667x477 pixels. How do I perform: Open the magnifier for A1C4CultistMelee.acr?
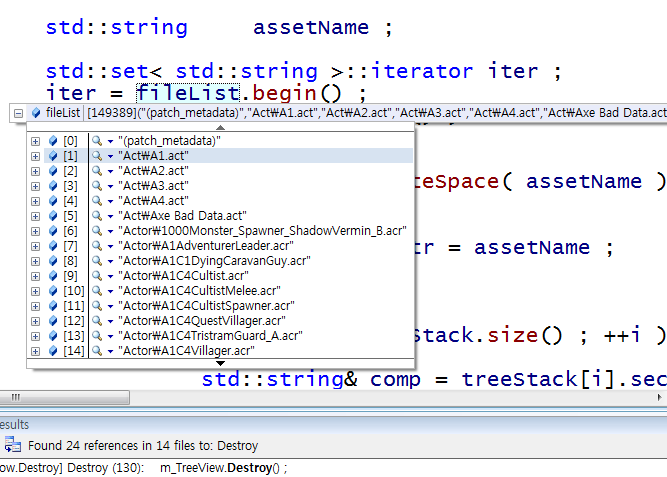point(97,291)
